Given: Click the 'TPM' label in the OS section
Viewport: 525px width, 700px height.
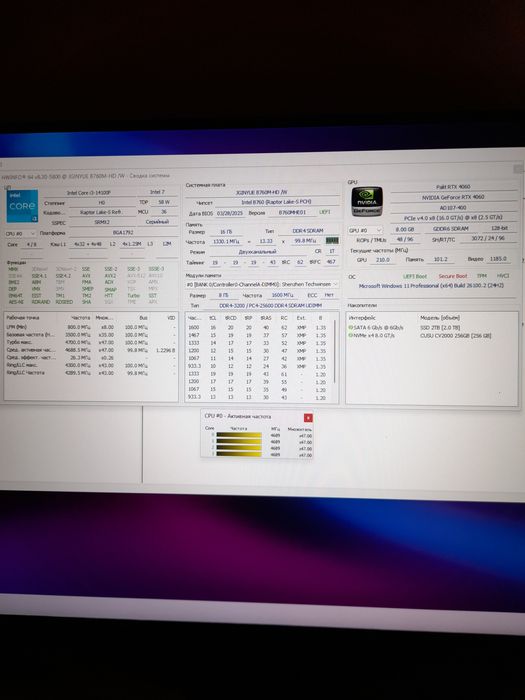Looking at the screenshot, I should (481, 276).
